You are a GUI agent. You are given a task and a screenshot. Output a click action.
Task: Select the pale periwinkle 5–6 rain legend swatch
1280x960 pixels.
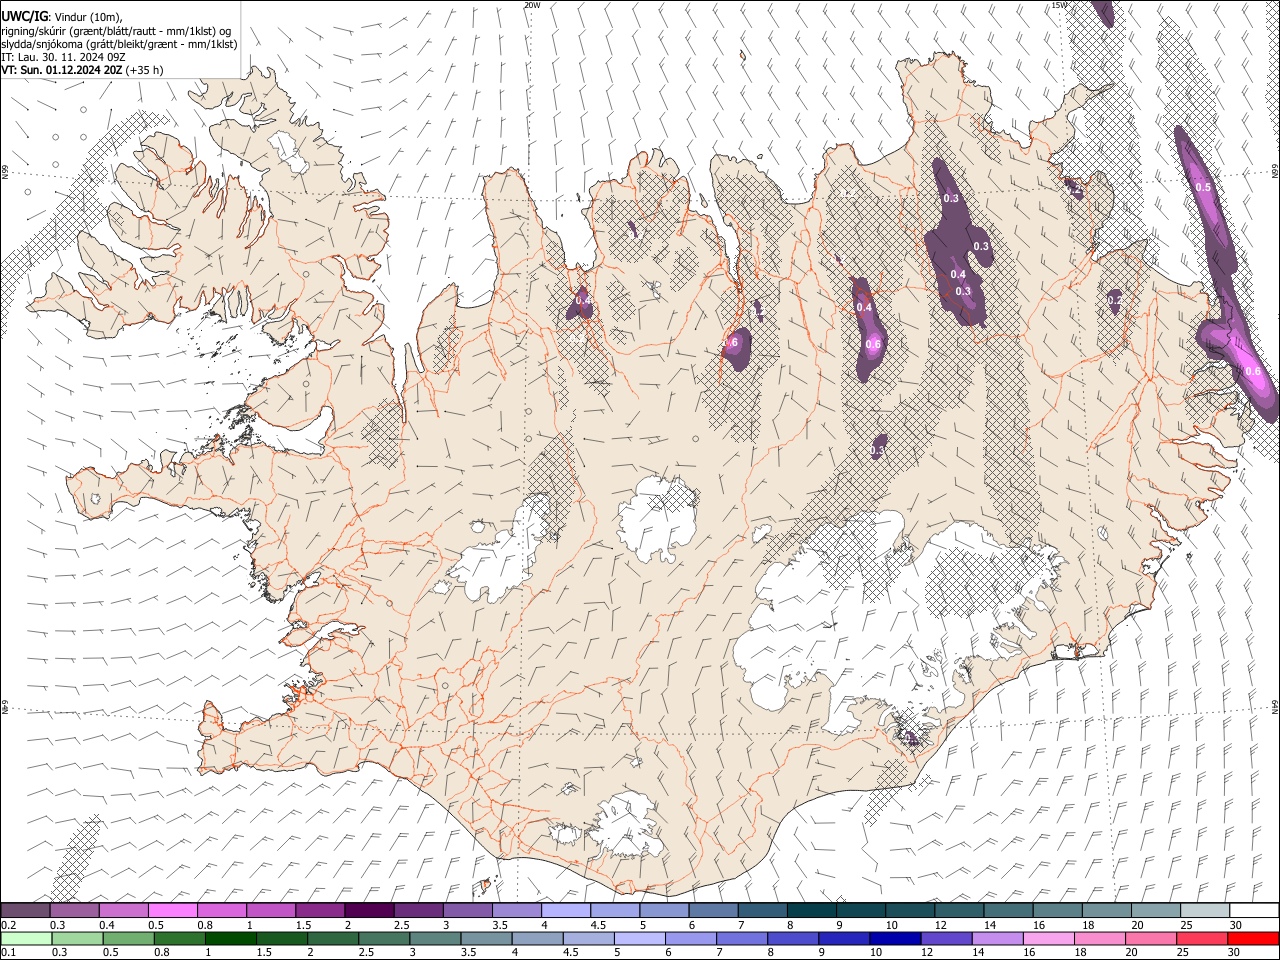click(639, 938)
